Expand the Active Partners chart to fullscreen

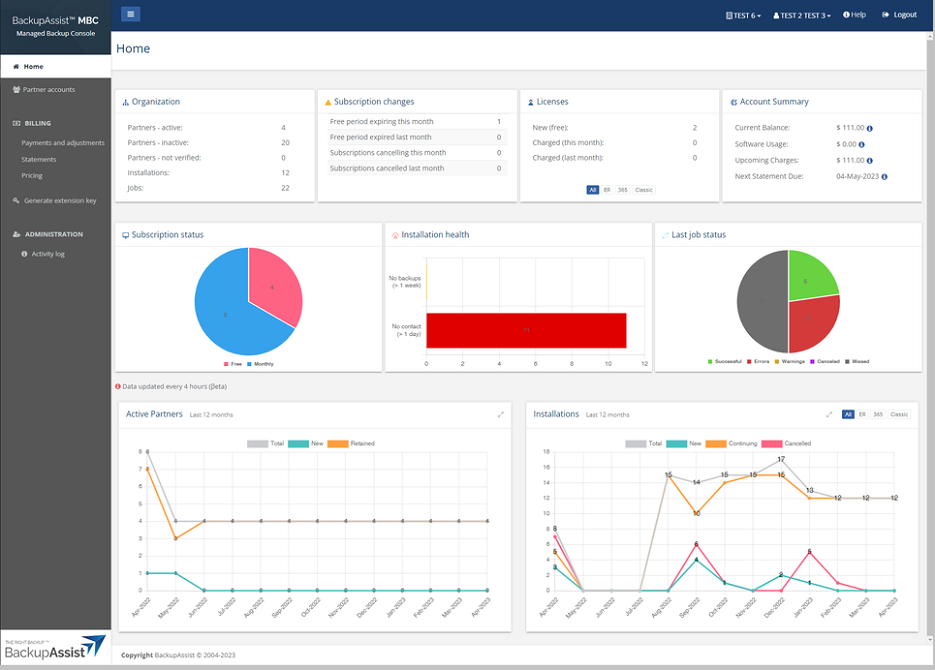(500, 414)
